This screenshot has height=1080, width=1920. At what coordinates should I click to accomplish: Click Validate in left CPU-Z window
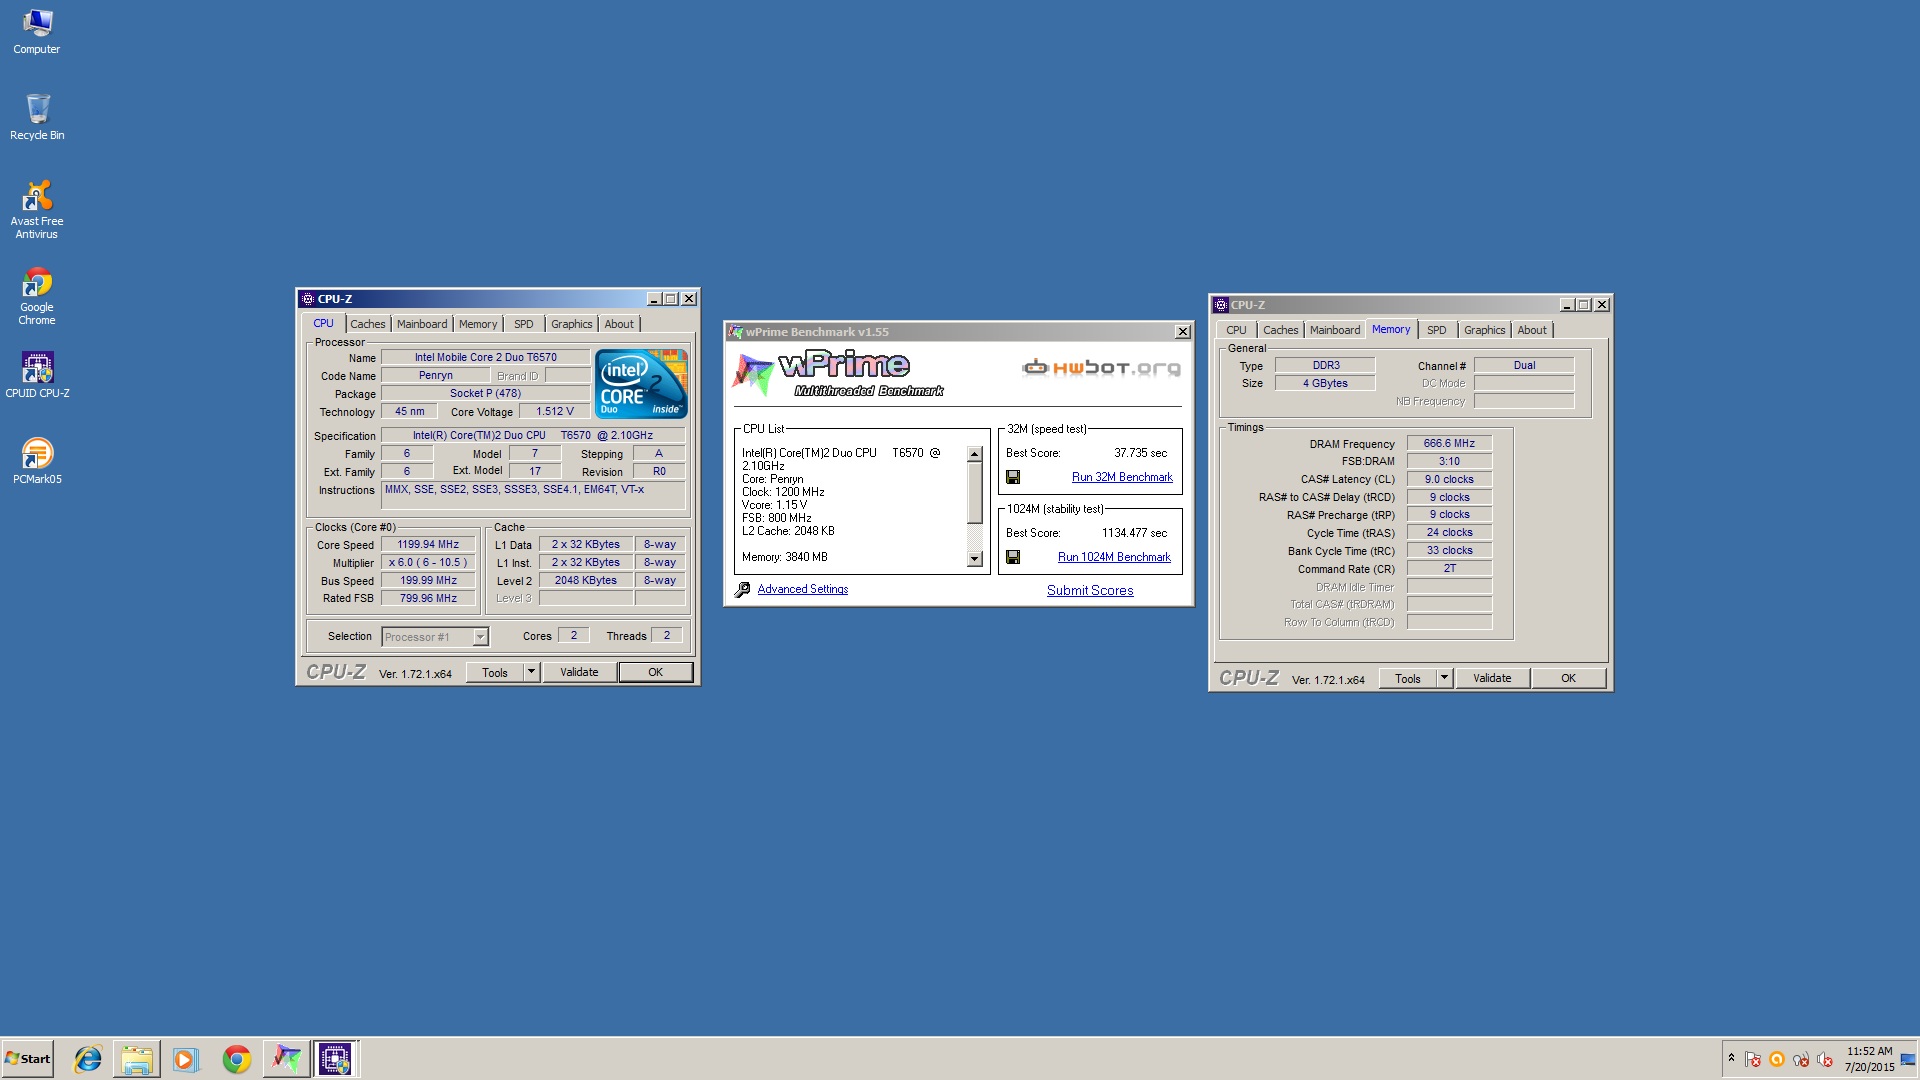(579, 673)
